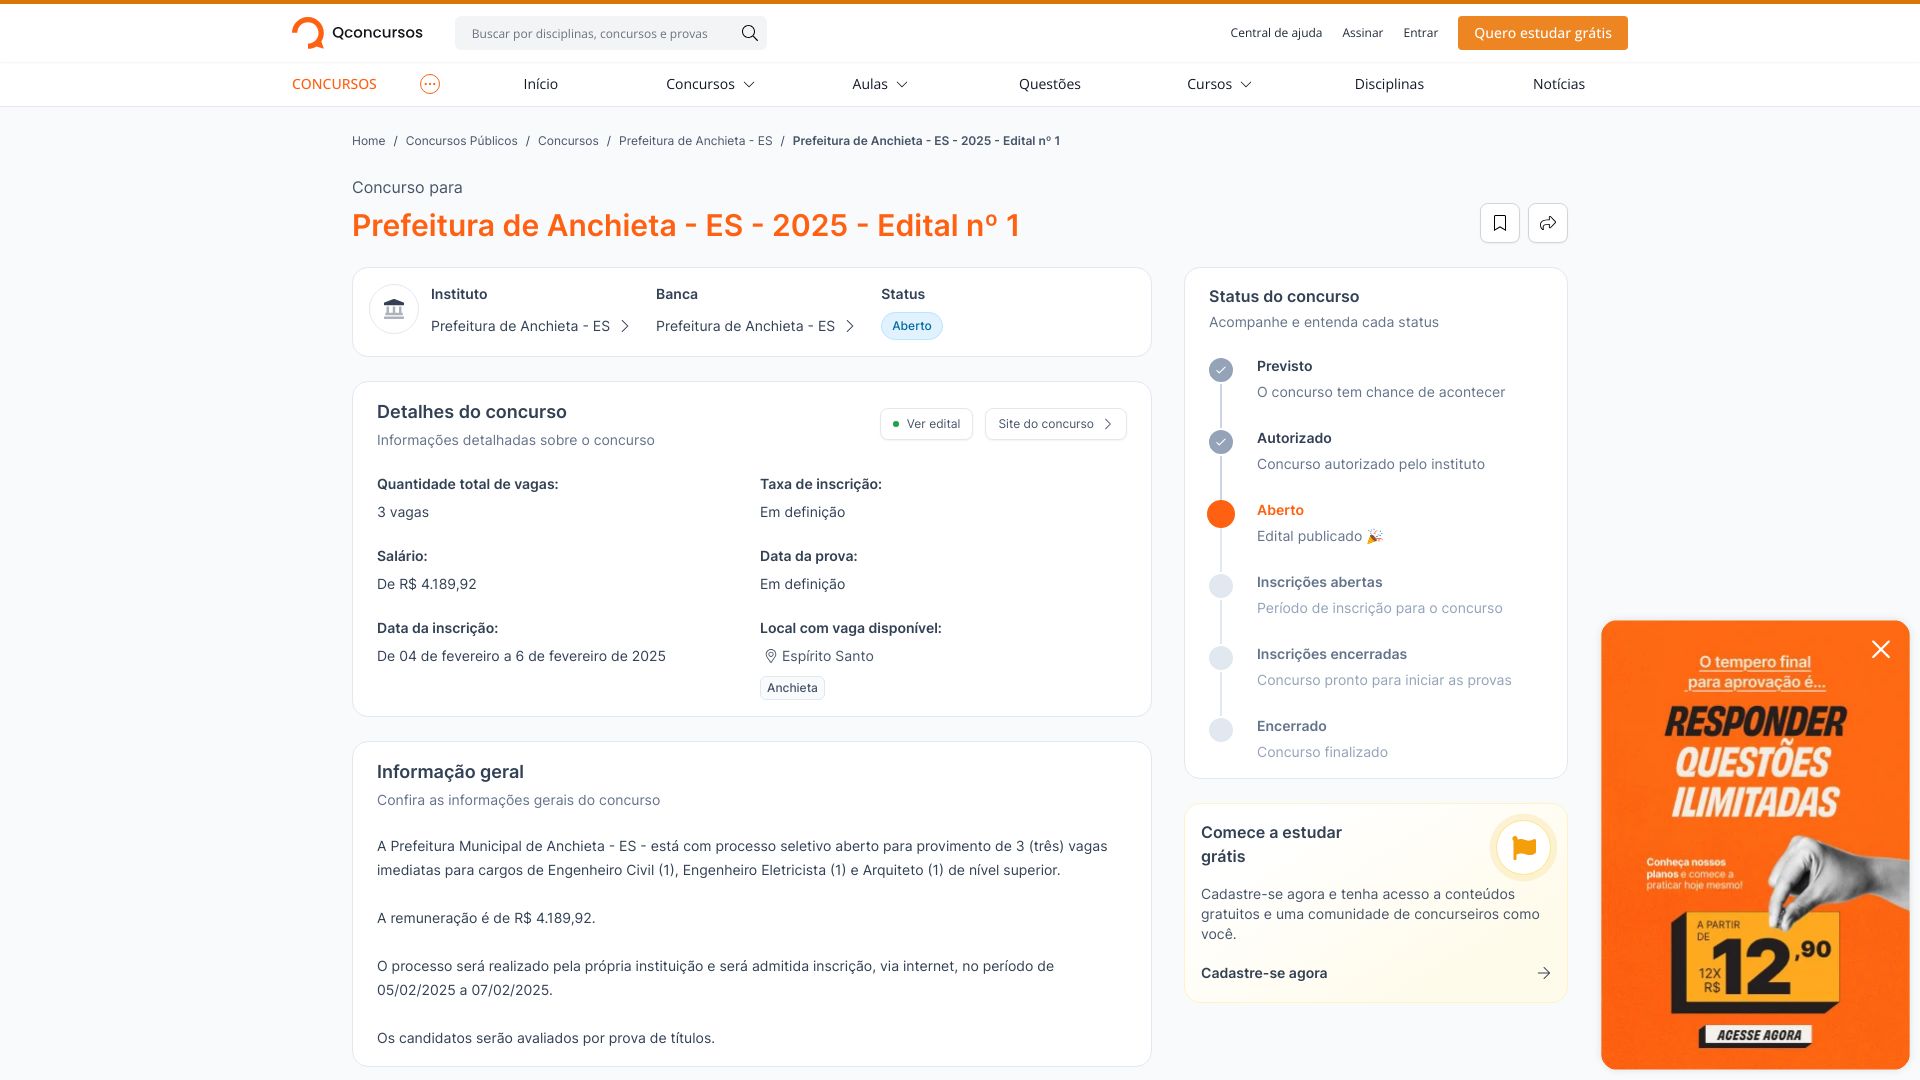Click 'Em definição' under Data da prova

pyautogui.click(x=802, y=584)
